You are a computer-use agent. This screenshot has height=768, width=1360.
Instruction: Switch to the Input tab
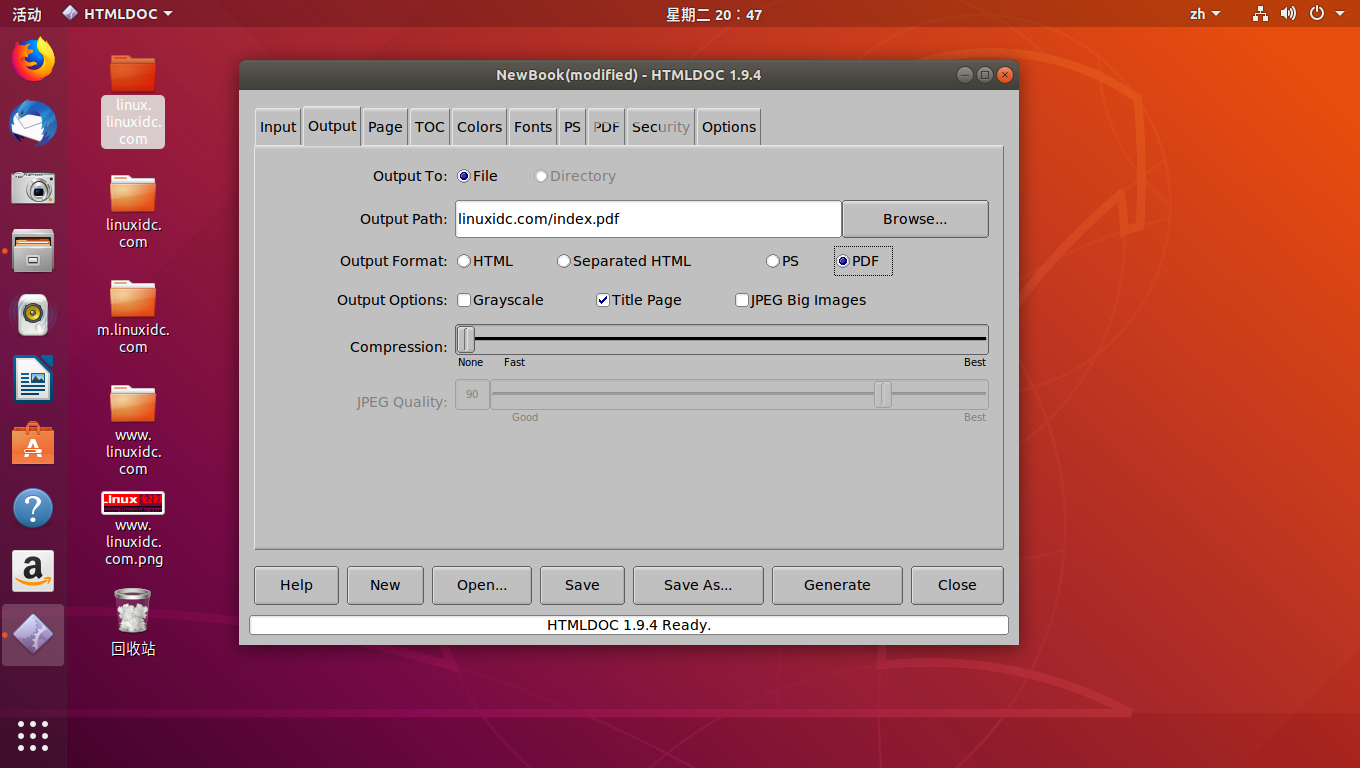click(x=278, y=127)
